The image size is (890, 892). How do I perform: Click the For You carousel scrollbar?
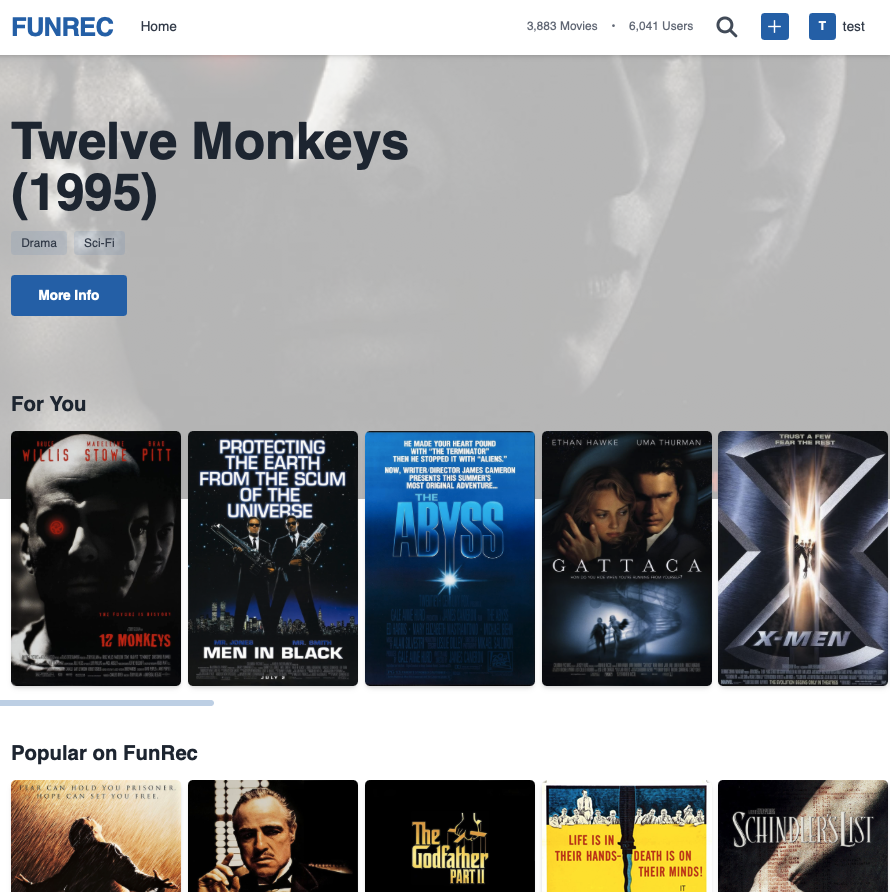pyautogui.click(x=107, y=703)
